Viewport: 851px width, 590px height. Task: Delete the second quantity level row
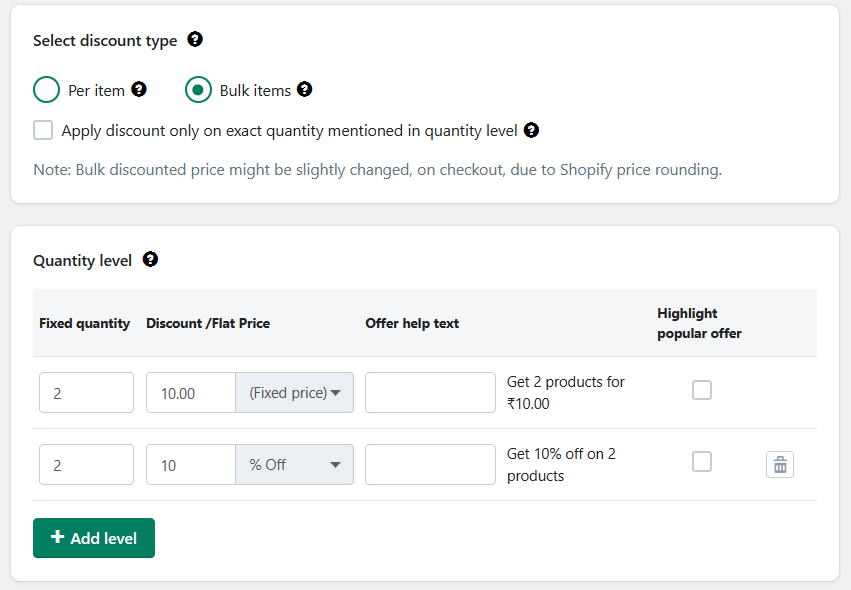(x=780, y=464)
